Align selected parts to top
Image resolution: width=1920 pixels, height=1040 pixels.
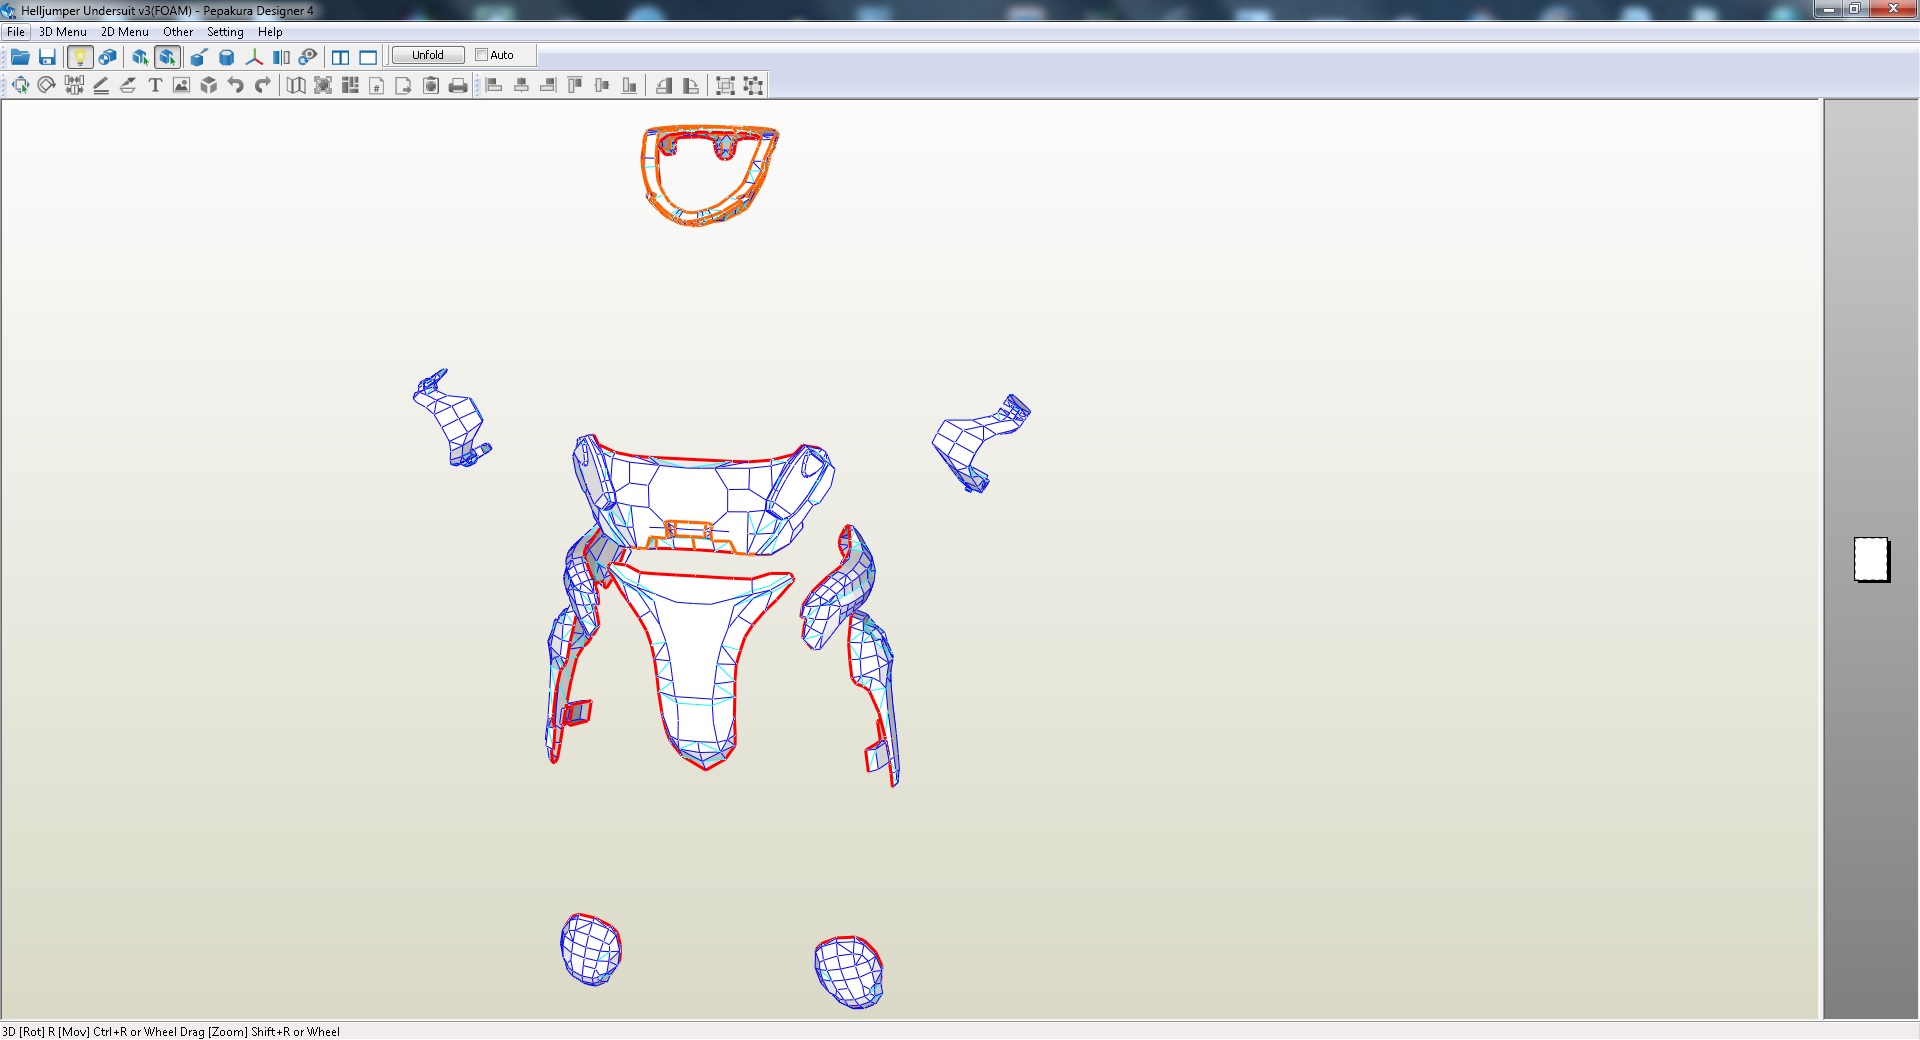[x=575, y=85]
